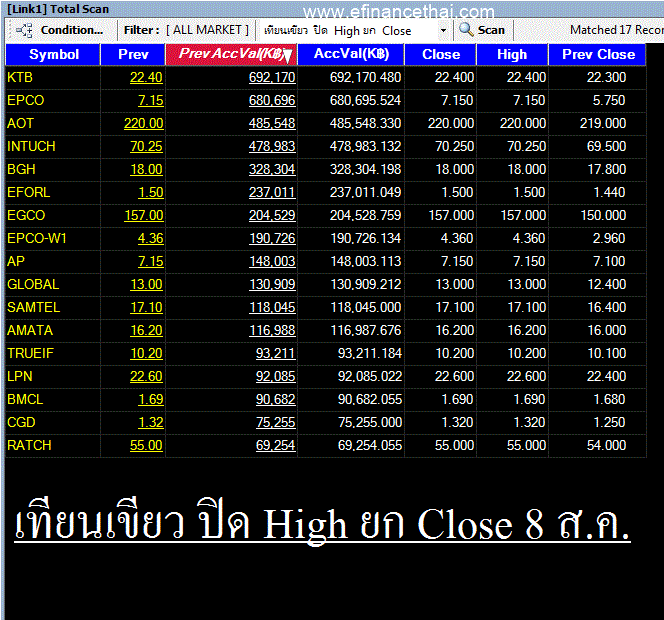Image resolution: width=664 pixels, height=620 pixels.
Task: Select the EFORL symbol
Action: 28,192
